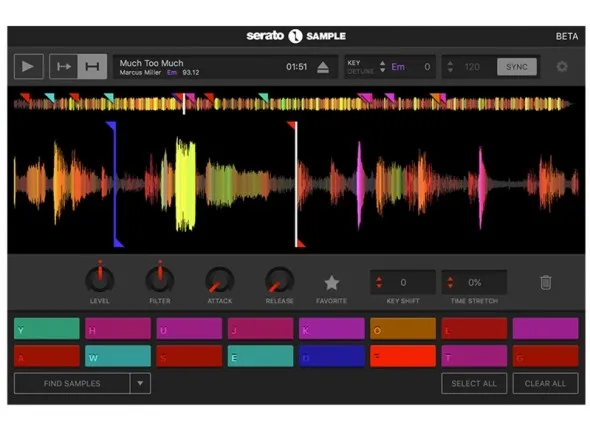Viewport: 590px width, 434px height.
Task: Click the track title Much Too Much
Action: click(151, 63)
